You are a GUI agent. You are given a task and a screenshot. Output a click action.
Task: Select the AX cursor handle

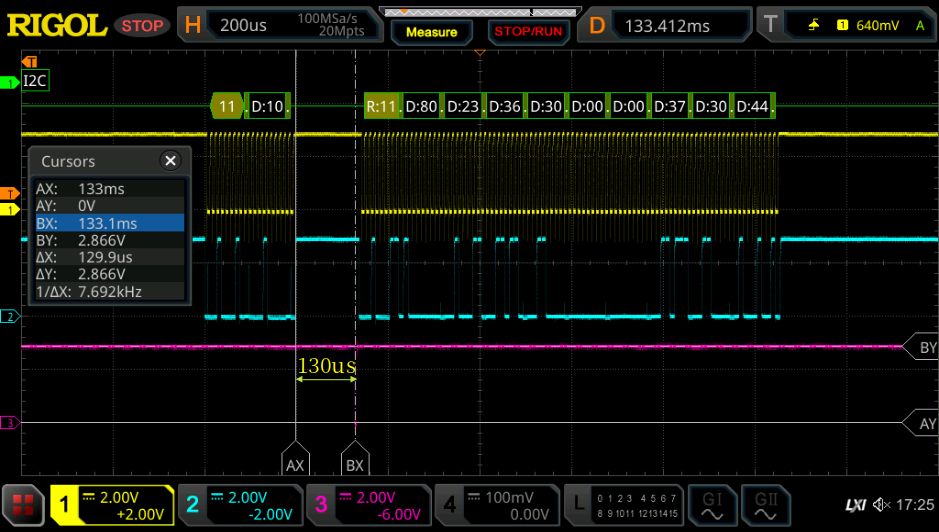[x=295, y=459]
